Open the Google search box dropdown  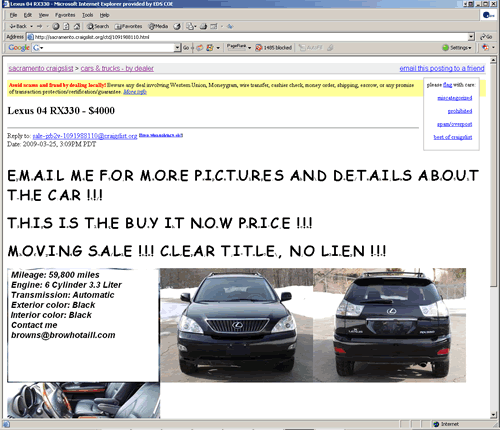(x=177, y=48)
